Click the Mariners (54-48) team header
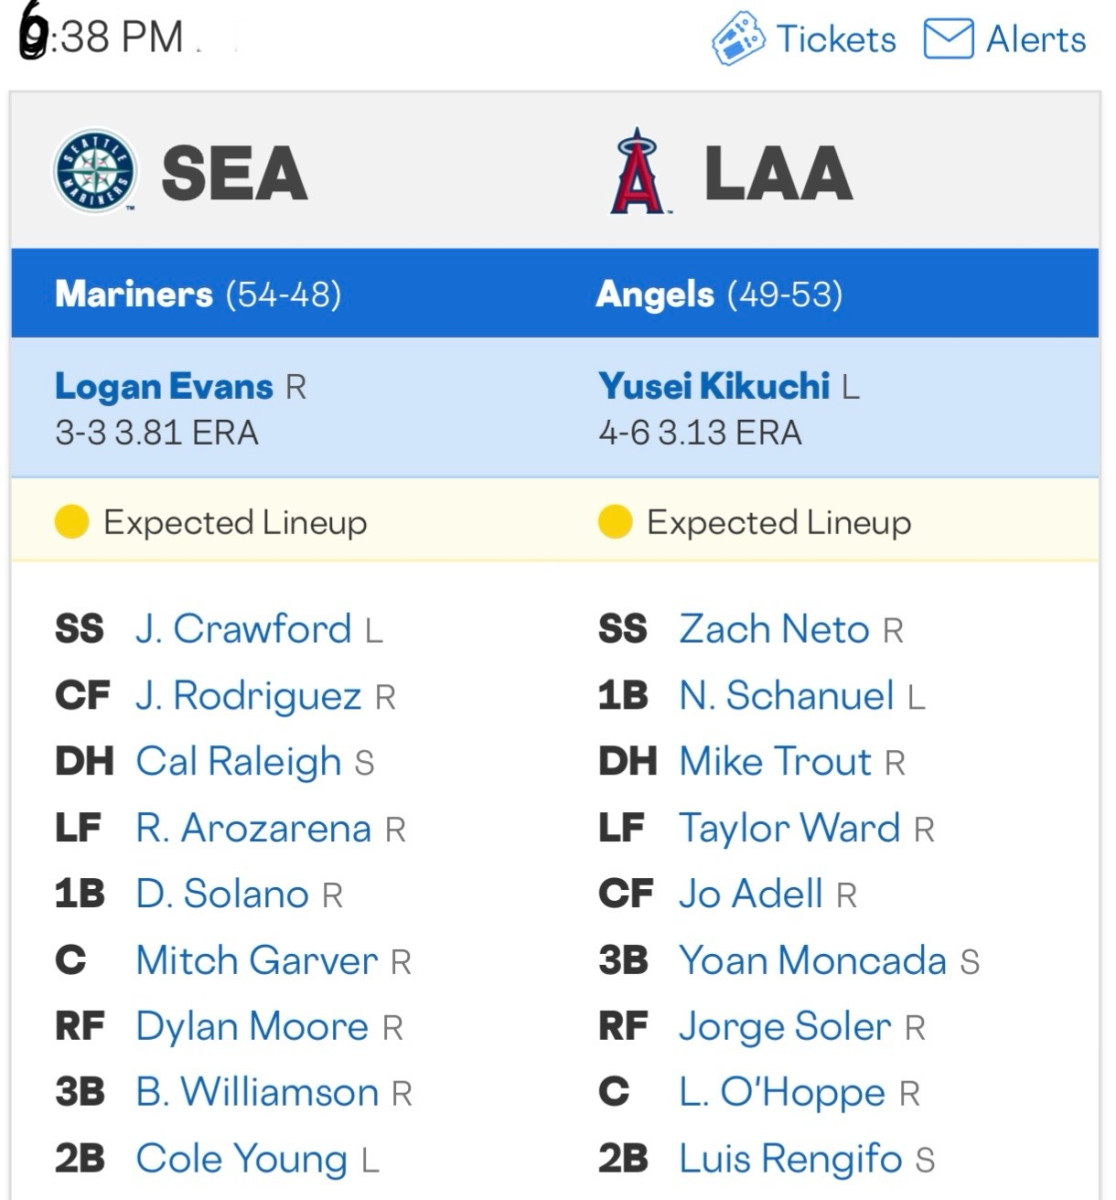 [x=198, y=294]
